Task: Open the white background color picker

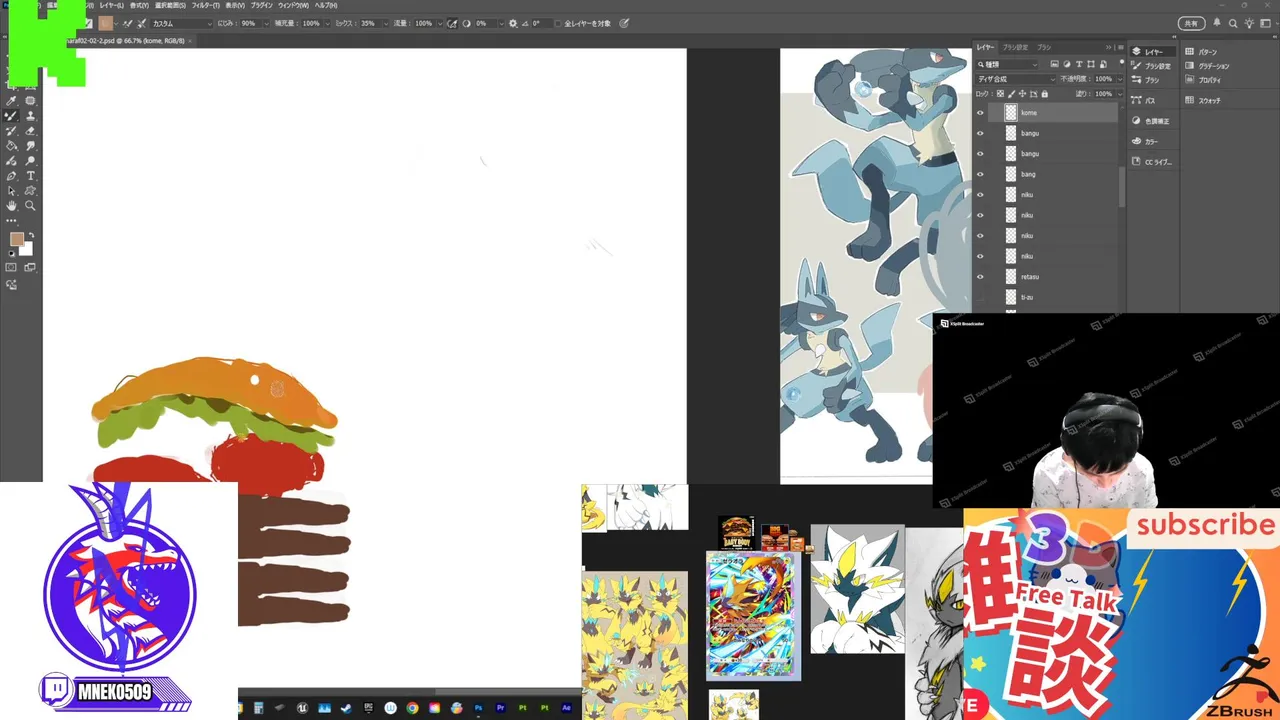Action: pos(28,251)
